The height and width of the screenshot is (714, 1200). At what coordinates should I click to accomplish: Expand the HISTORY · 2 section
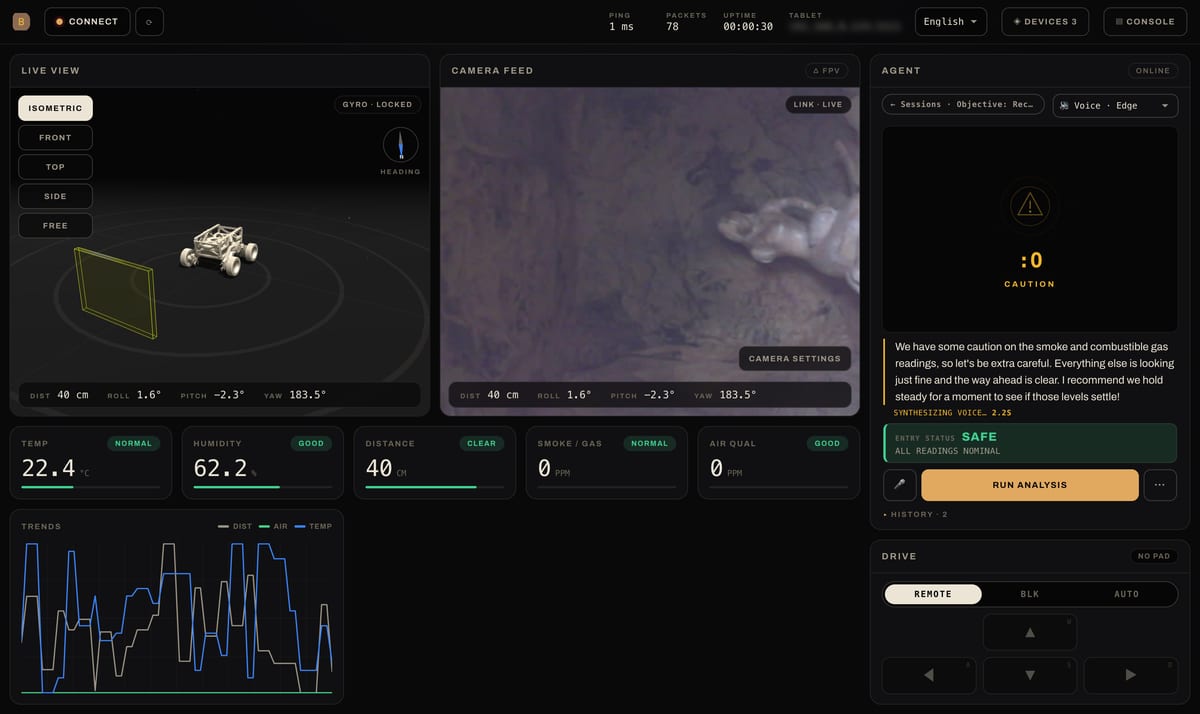click(915, 514)
